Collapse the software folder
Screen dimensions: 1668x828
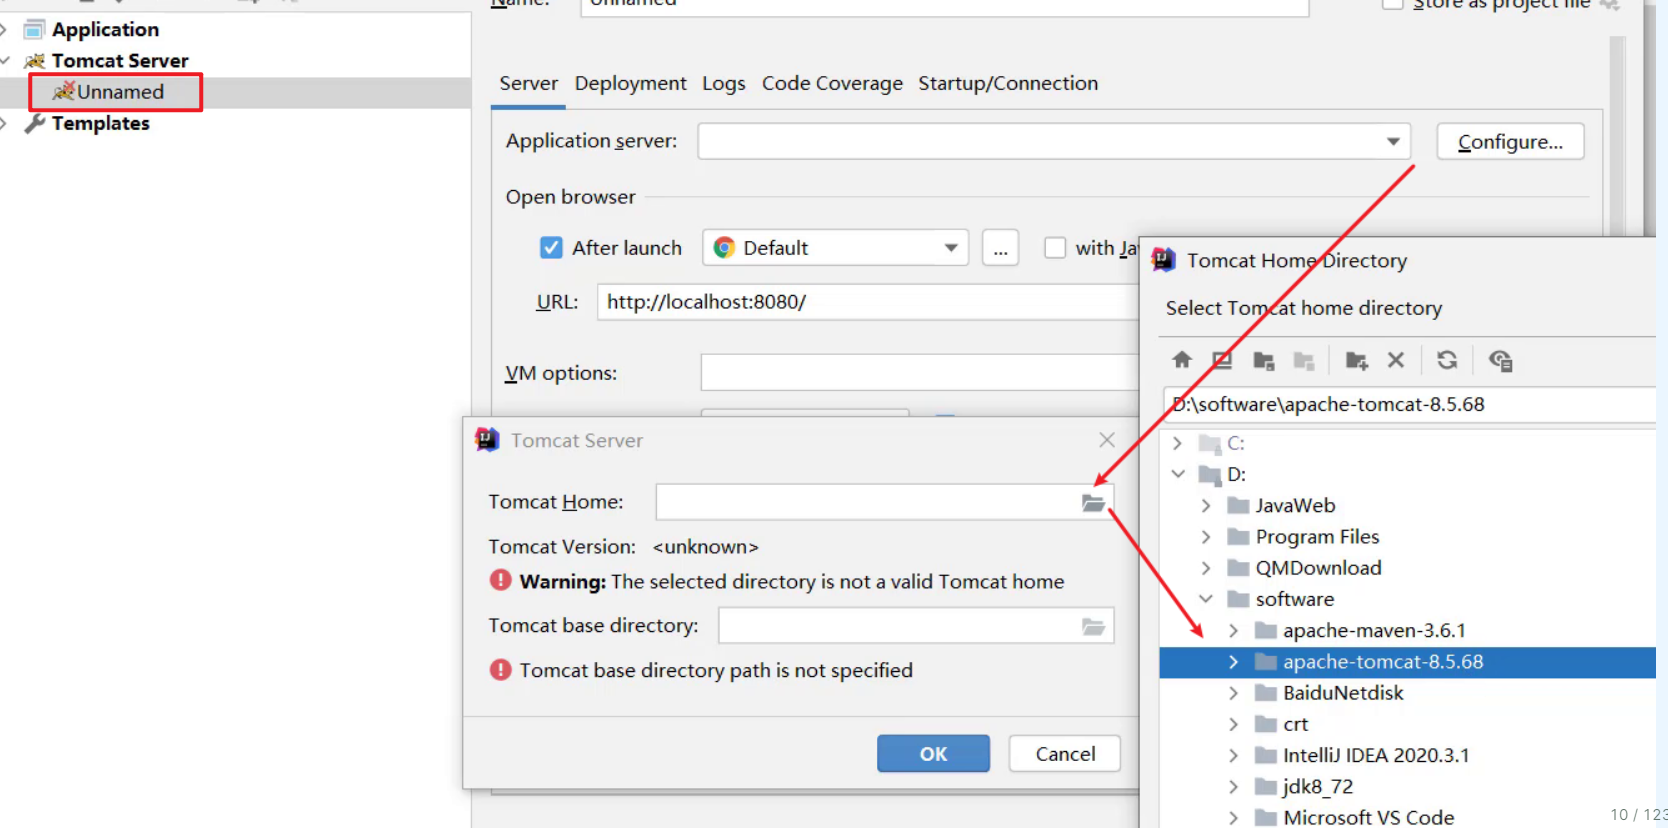point(1205,599)
